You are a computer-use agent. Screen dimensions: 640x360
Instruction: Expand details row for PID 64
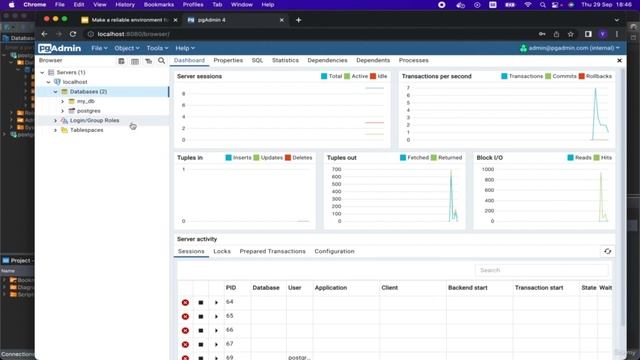coord(216,302)
